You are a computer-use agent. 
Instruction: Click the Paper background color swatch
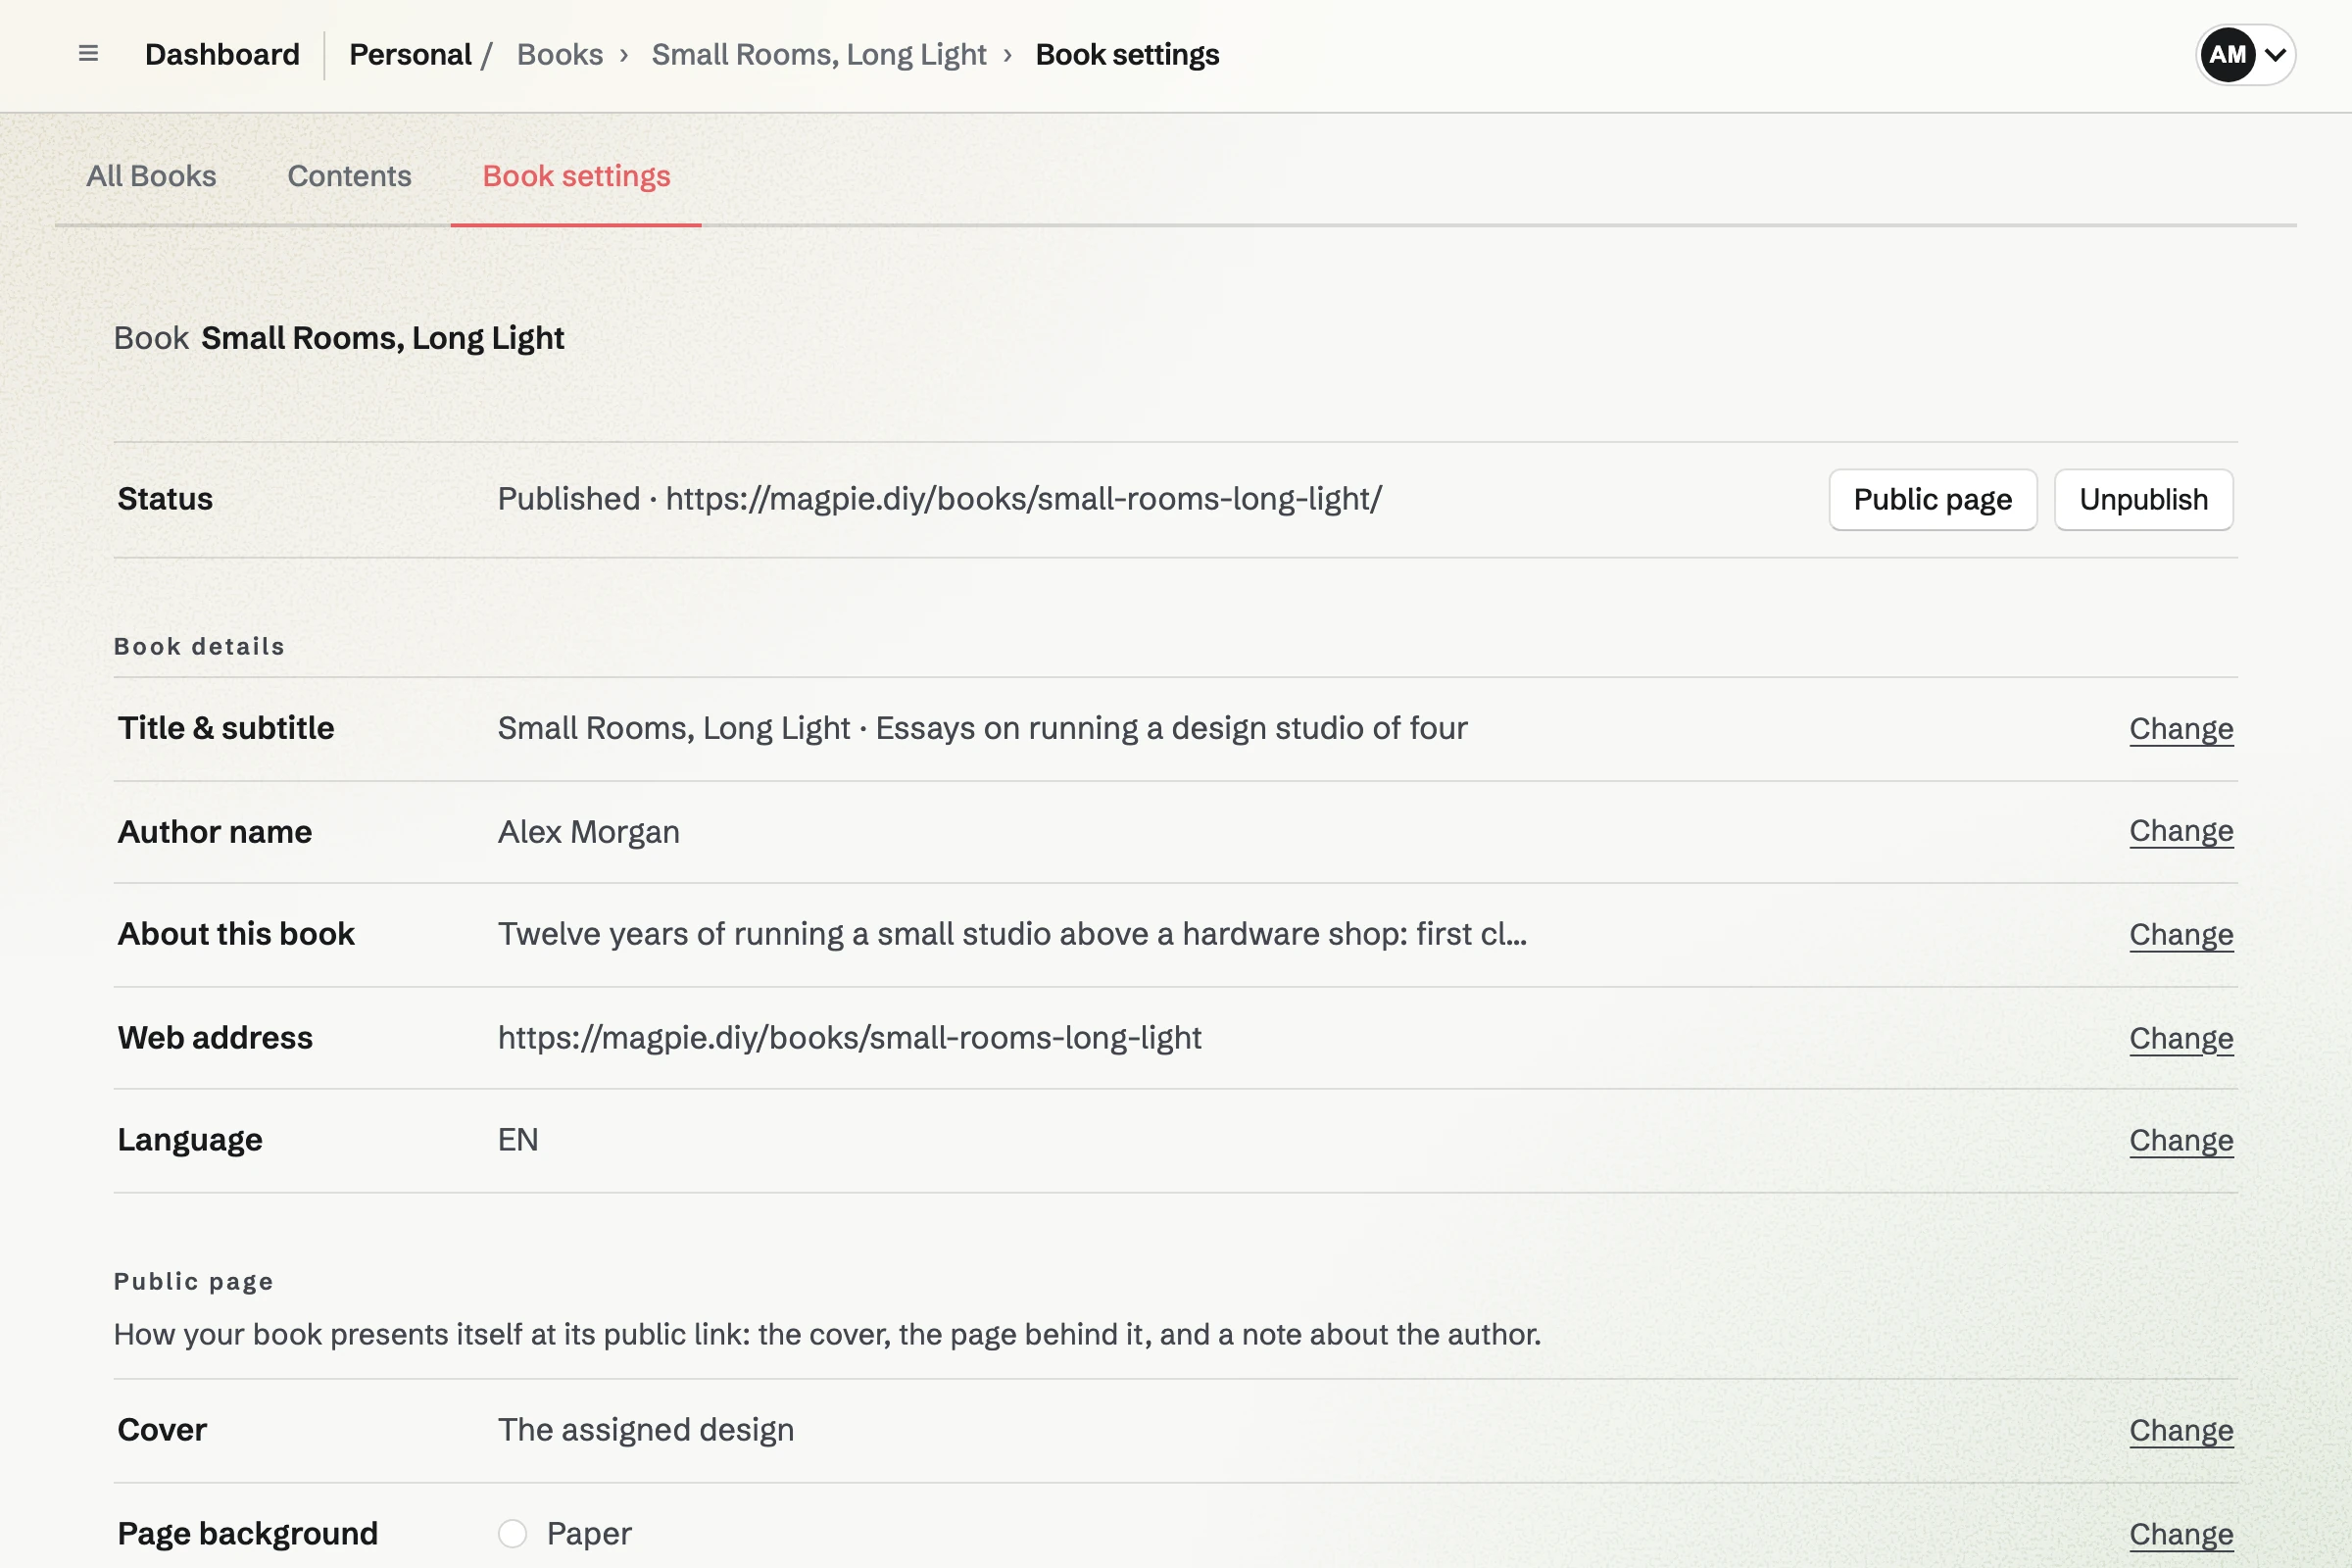pyautogui.click(x=512, y=1533)
